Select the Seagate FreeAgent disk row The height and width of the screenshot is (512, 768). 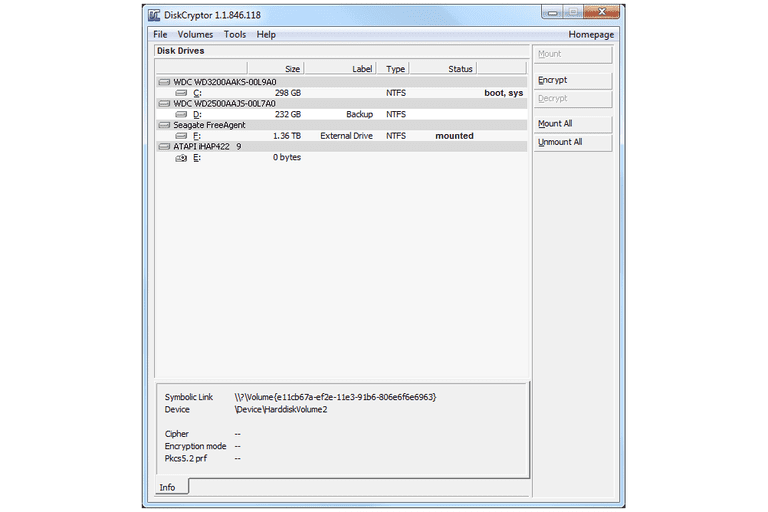341,125
